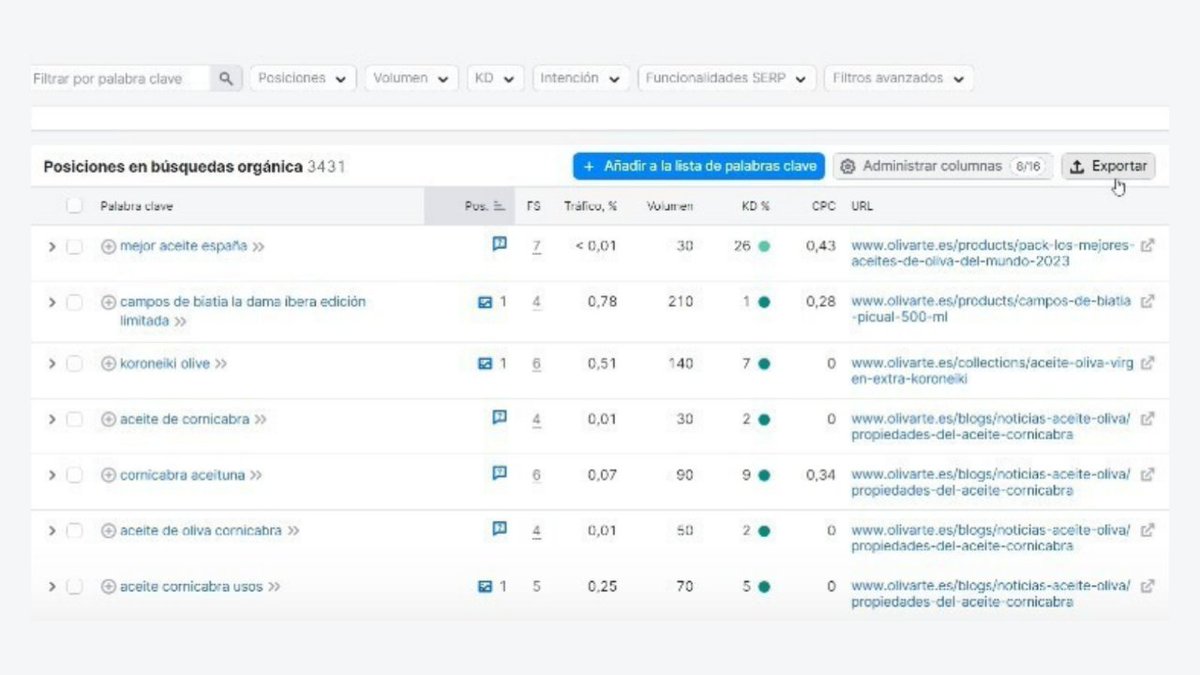The image size is (1200, 675).
Task: Open the Filtros avanzados dropdown
Action: pyautogui.click(x=898, y=78)
